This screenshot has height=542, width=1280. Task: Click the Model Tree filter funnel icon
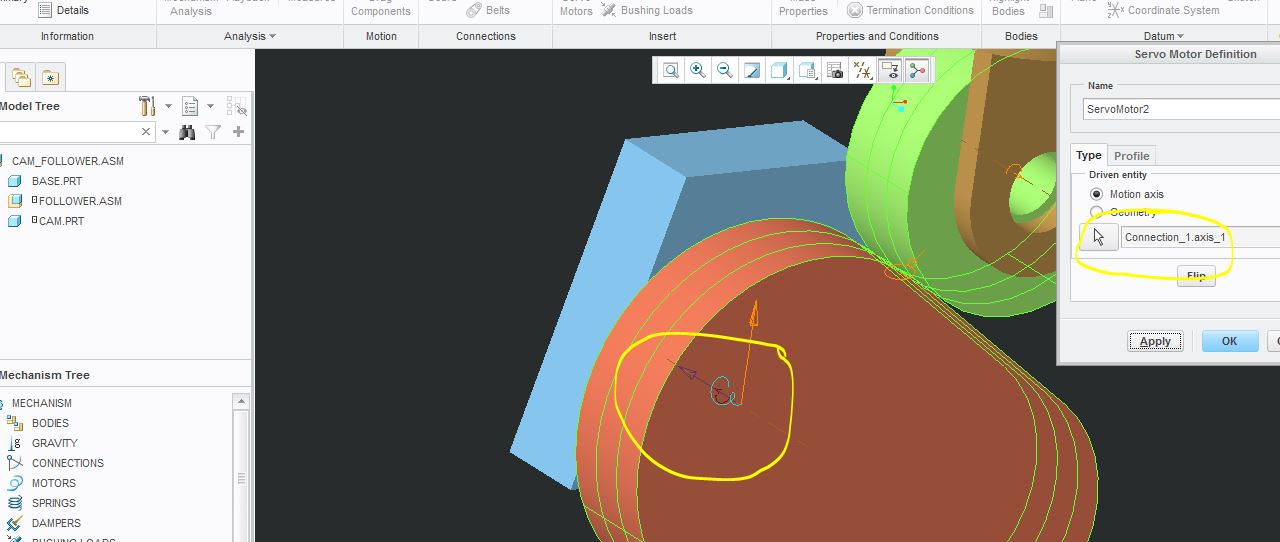coord(213,132)
